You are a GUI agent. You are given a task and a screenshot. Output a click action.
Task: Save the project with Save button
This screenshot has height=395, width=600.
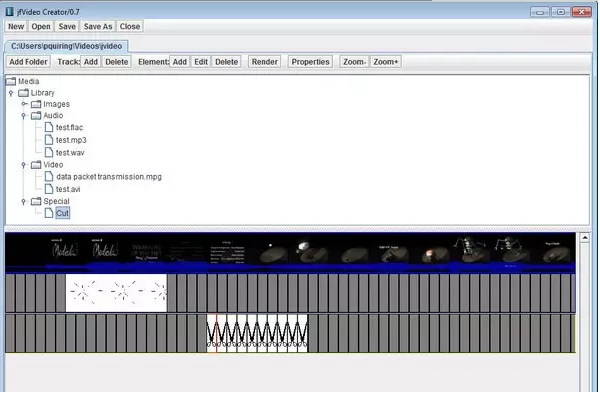[x=67, y=26]
